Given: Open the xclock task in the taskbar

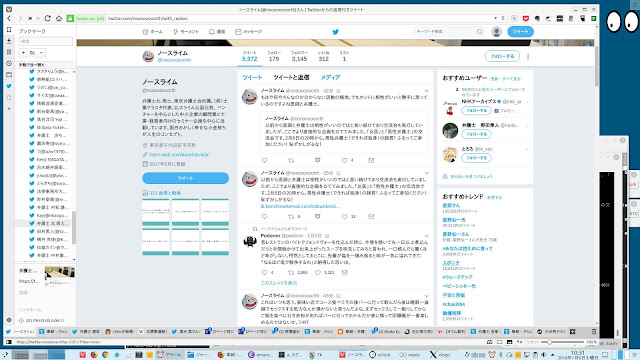Looking at the screenshot, I should tap(380, 354).
